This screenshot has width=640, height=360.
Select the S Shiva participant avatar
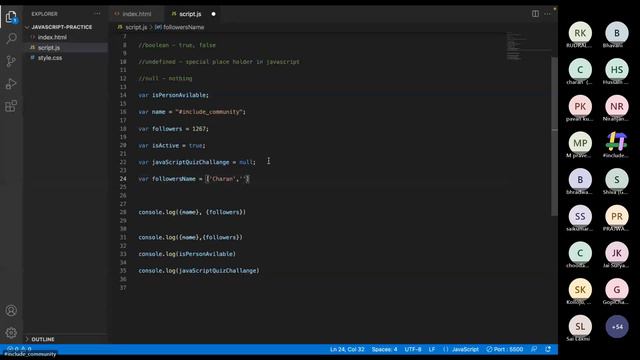[x=617, y=180]
